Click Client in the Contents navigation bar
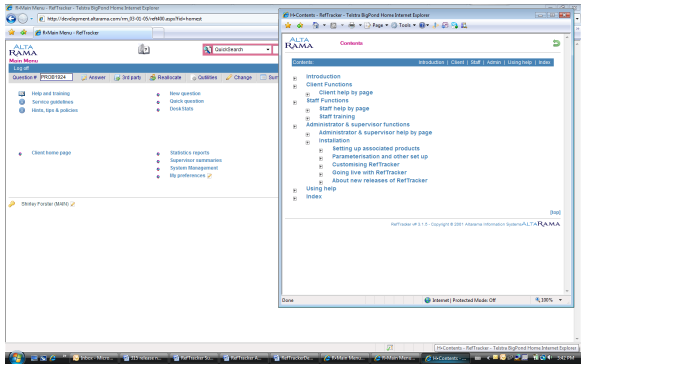Image resolution: width=681 pixels, height=383 pixels. click(x=457, y=63)
